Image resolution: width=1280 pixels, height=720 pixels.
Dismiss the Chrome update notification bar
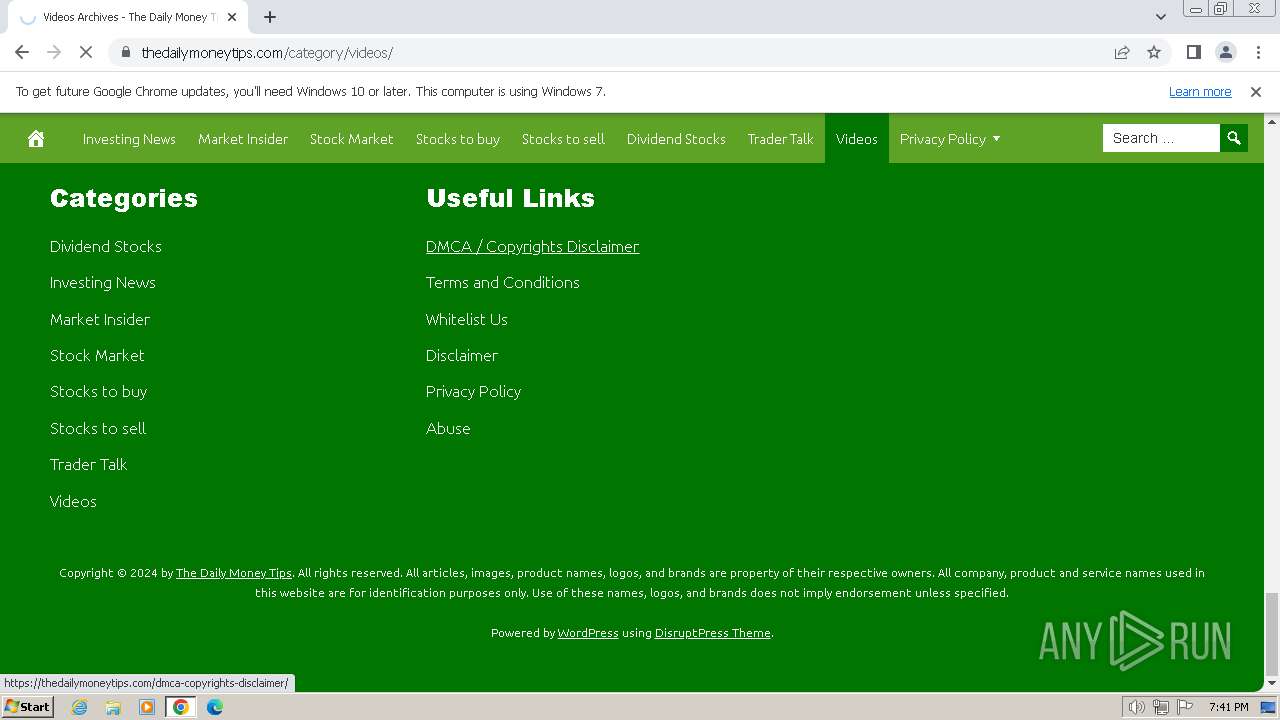(x=1256, y=91)
